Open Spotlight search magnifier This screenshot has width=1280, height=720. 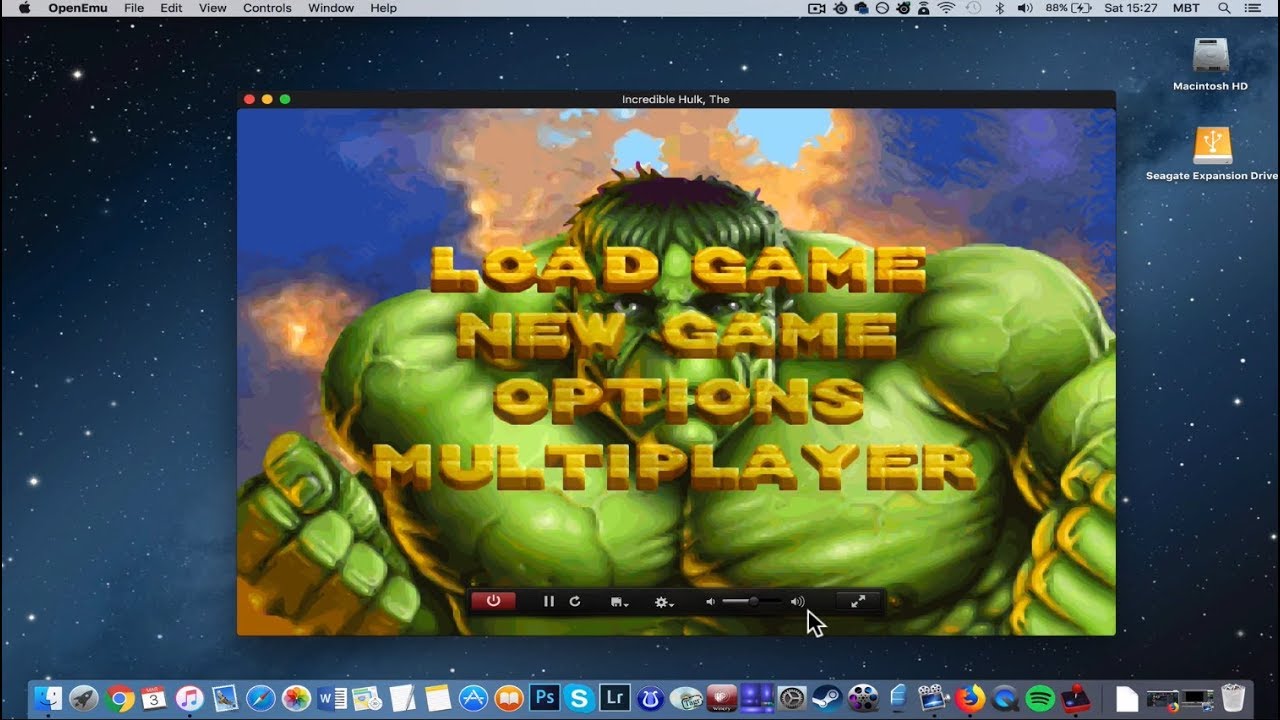(1224, 8)
